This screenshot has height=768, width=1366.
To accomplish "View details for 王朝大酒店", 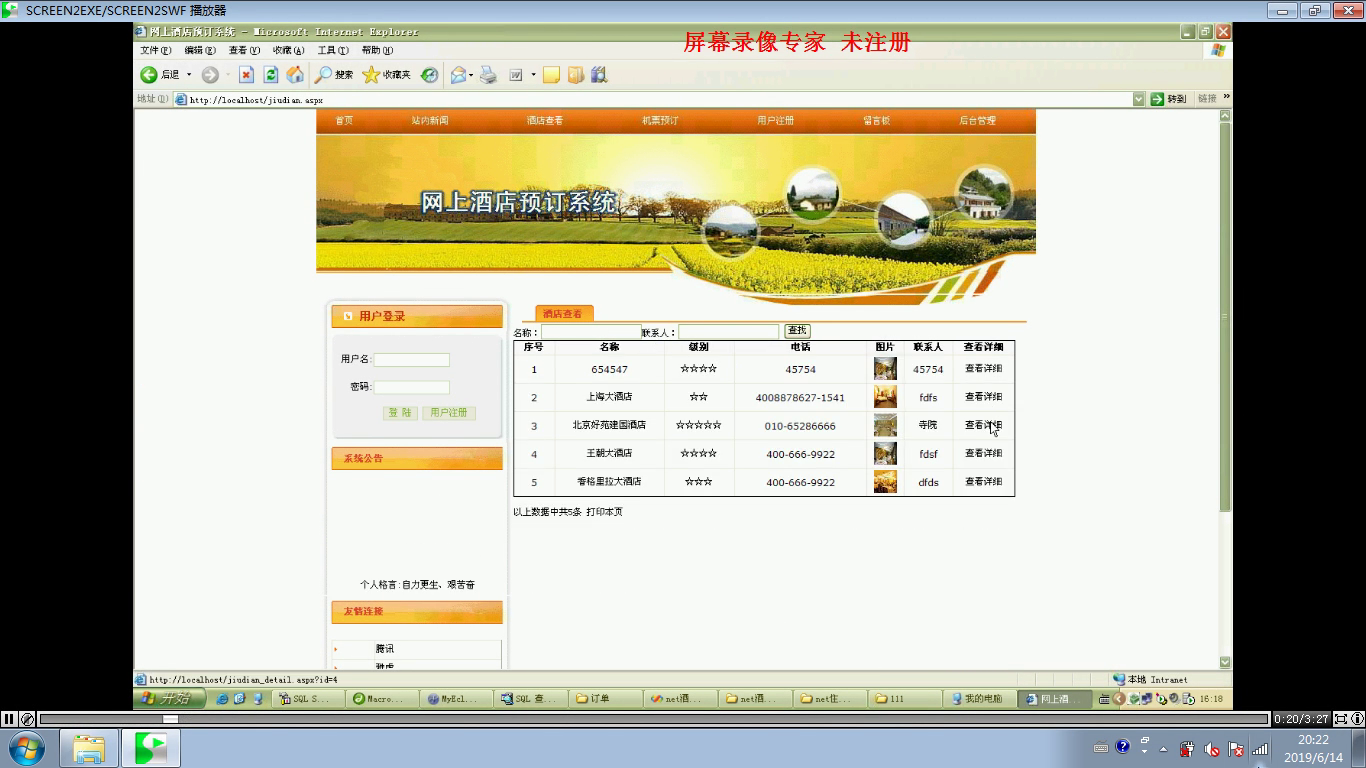I will pos(983,453).
